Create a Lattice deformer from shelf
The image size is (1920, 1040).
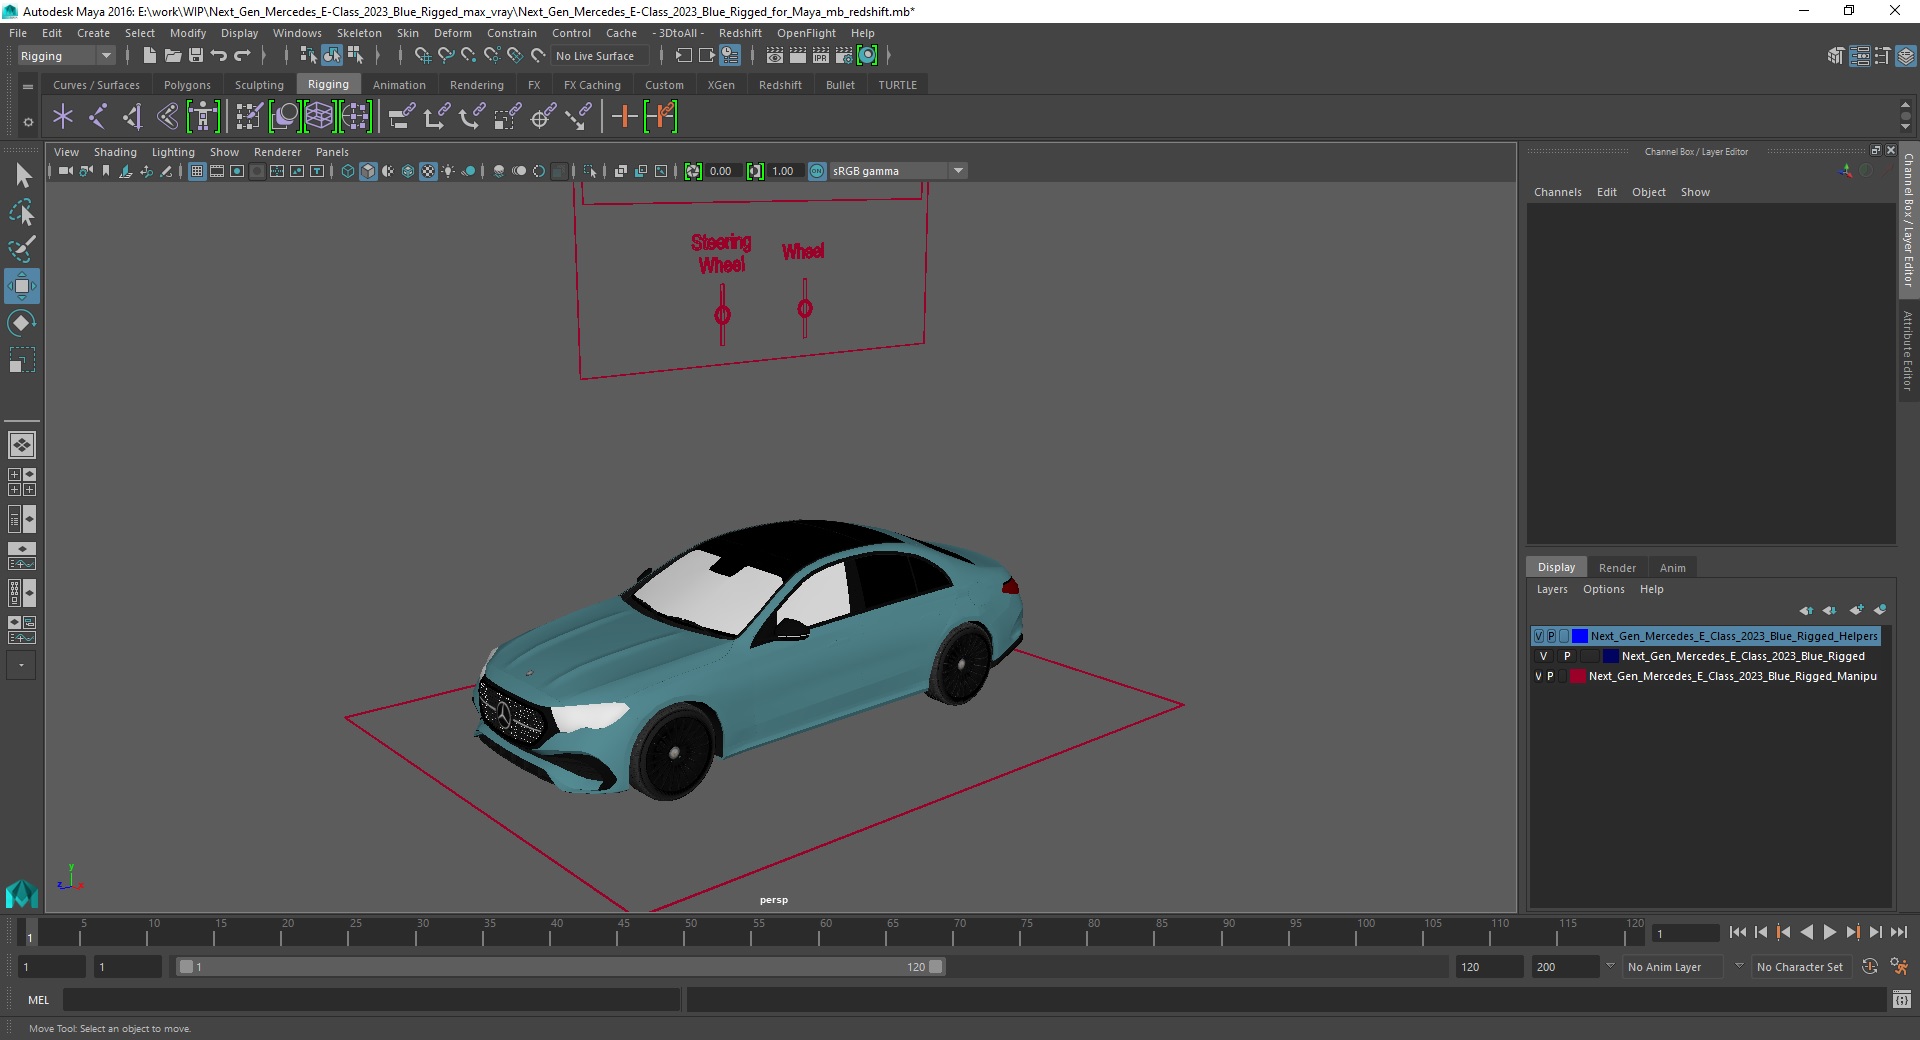[320, 117]
